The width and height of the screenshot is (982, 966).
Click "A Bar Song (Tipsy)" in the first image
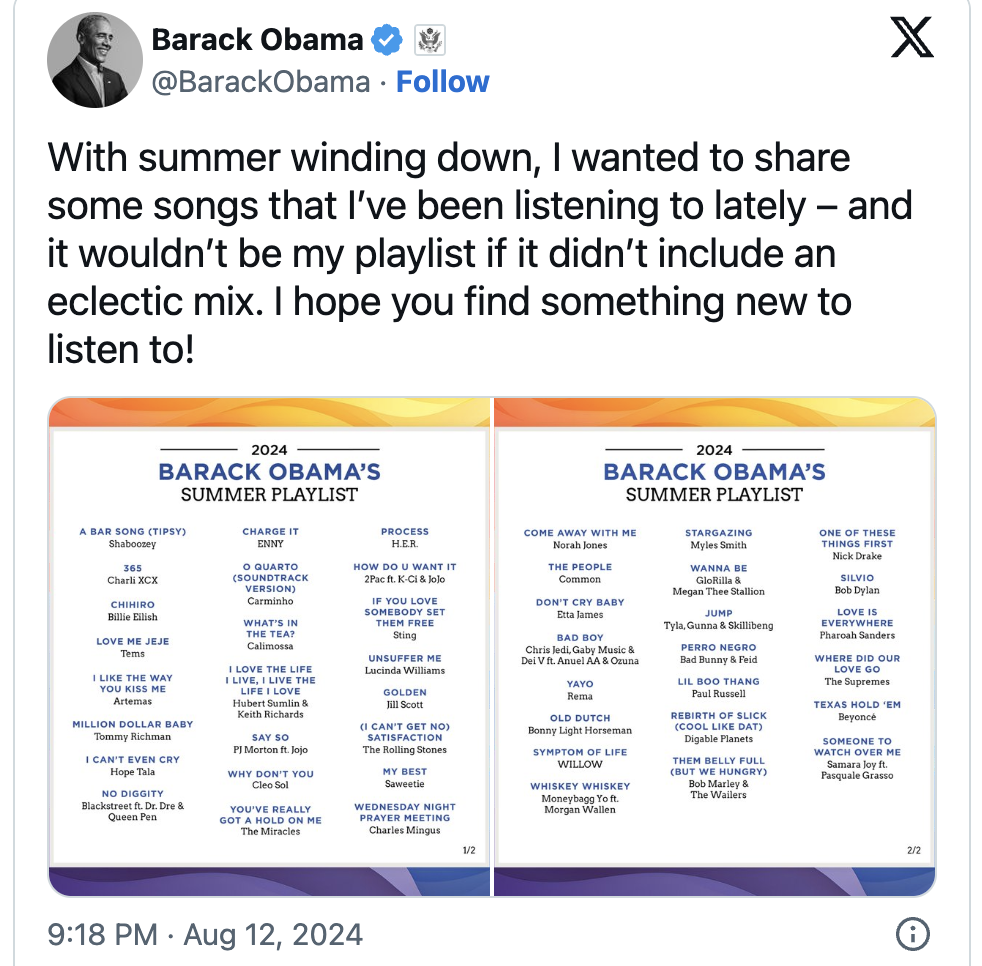pyautogui.click(x=133, y=532)
